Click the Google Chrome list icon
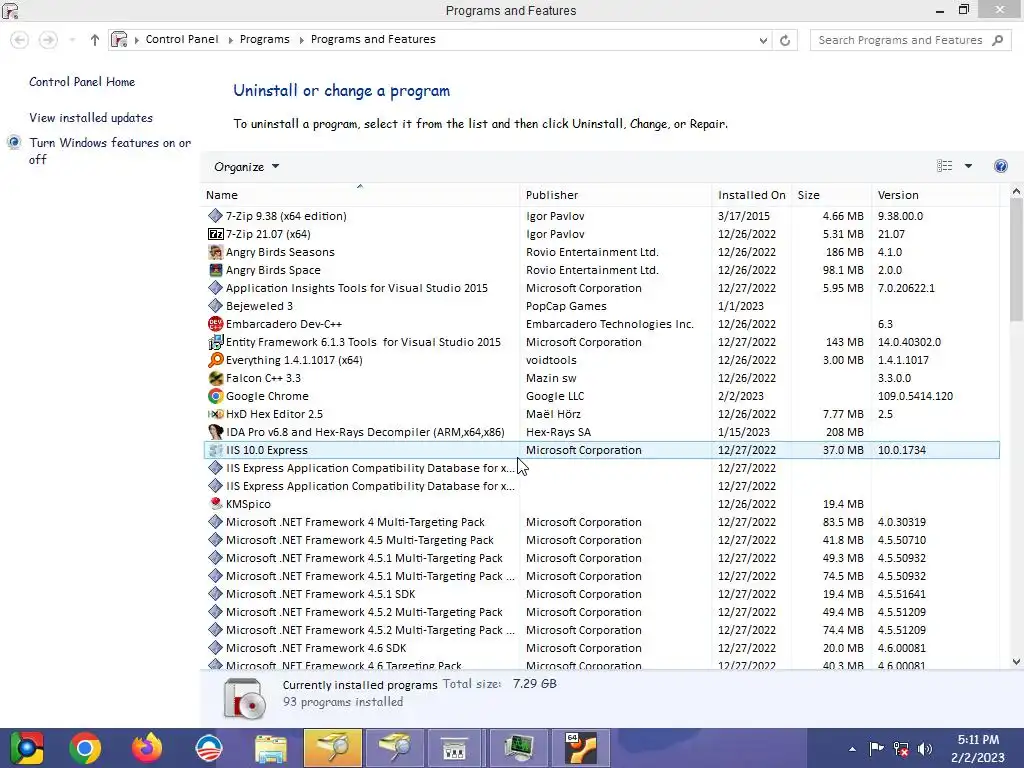 [216, 396]
